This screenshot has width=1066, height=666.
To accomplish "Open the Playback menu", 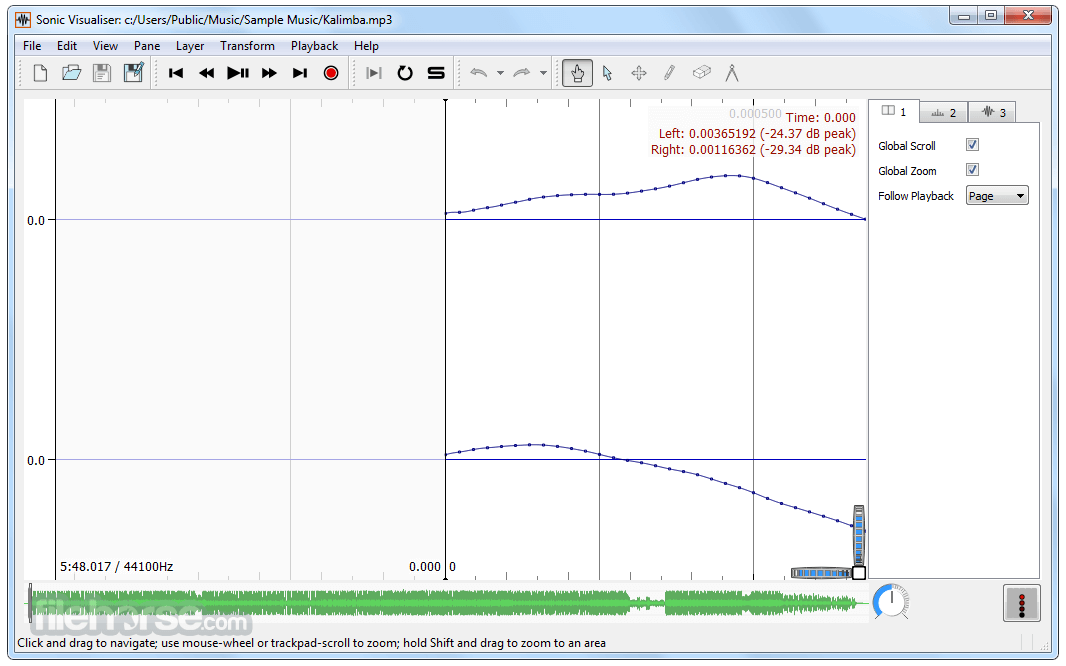I will [314, 46].
